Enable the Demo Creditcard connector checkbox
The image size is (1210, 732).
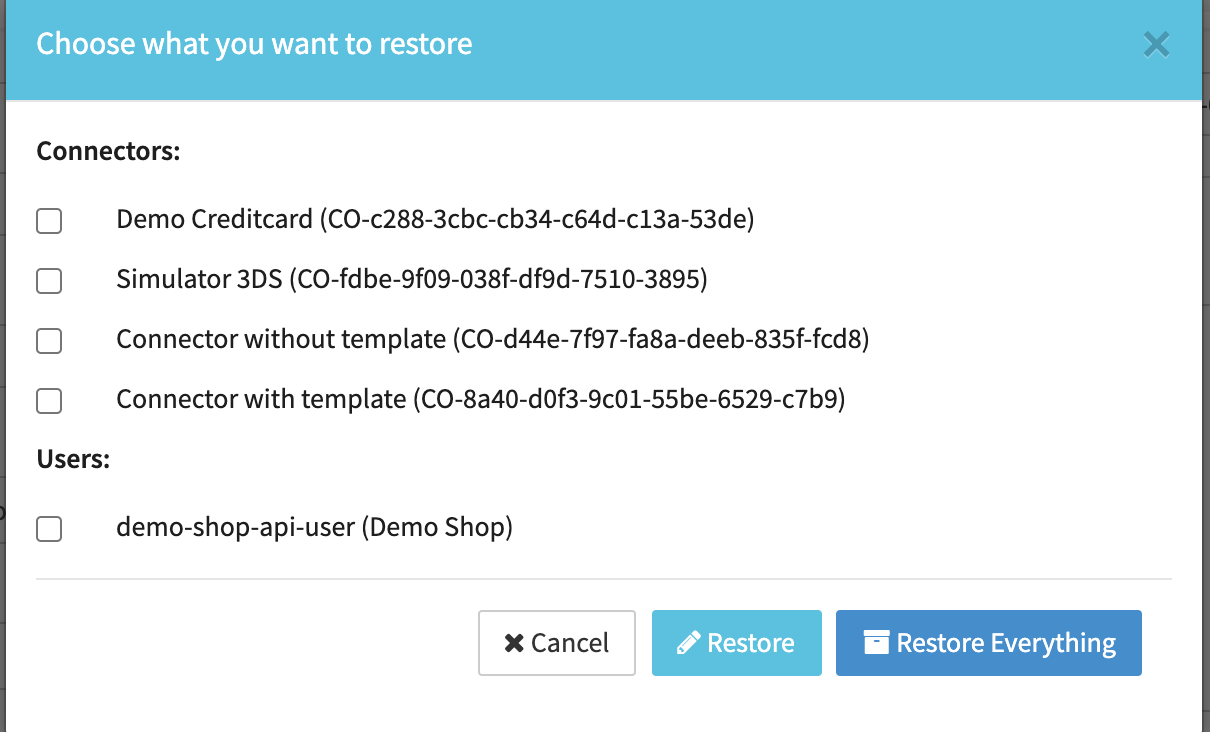tap(49, 221)
